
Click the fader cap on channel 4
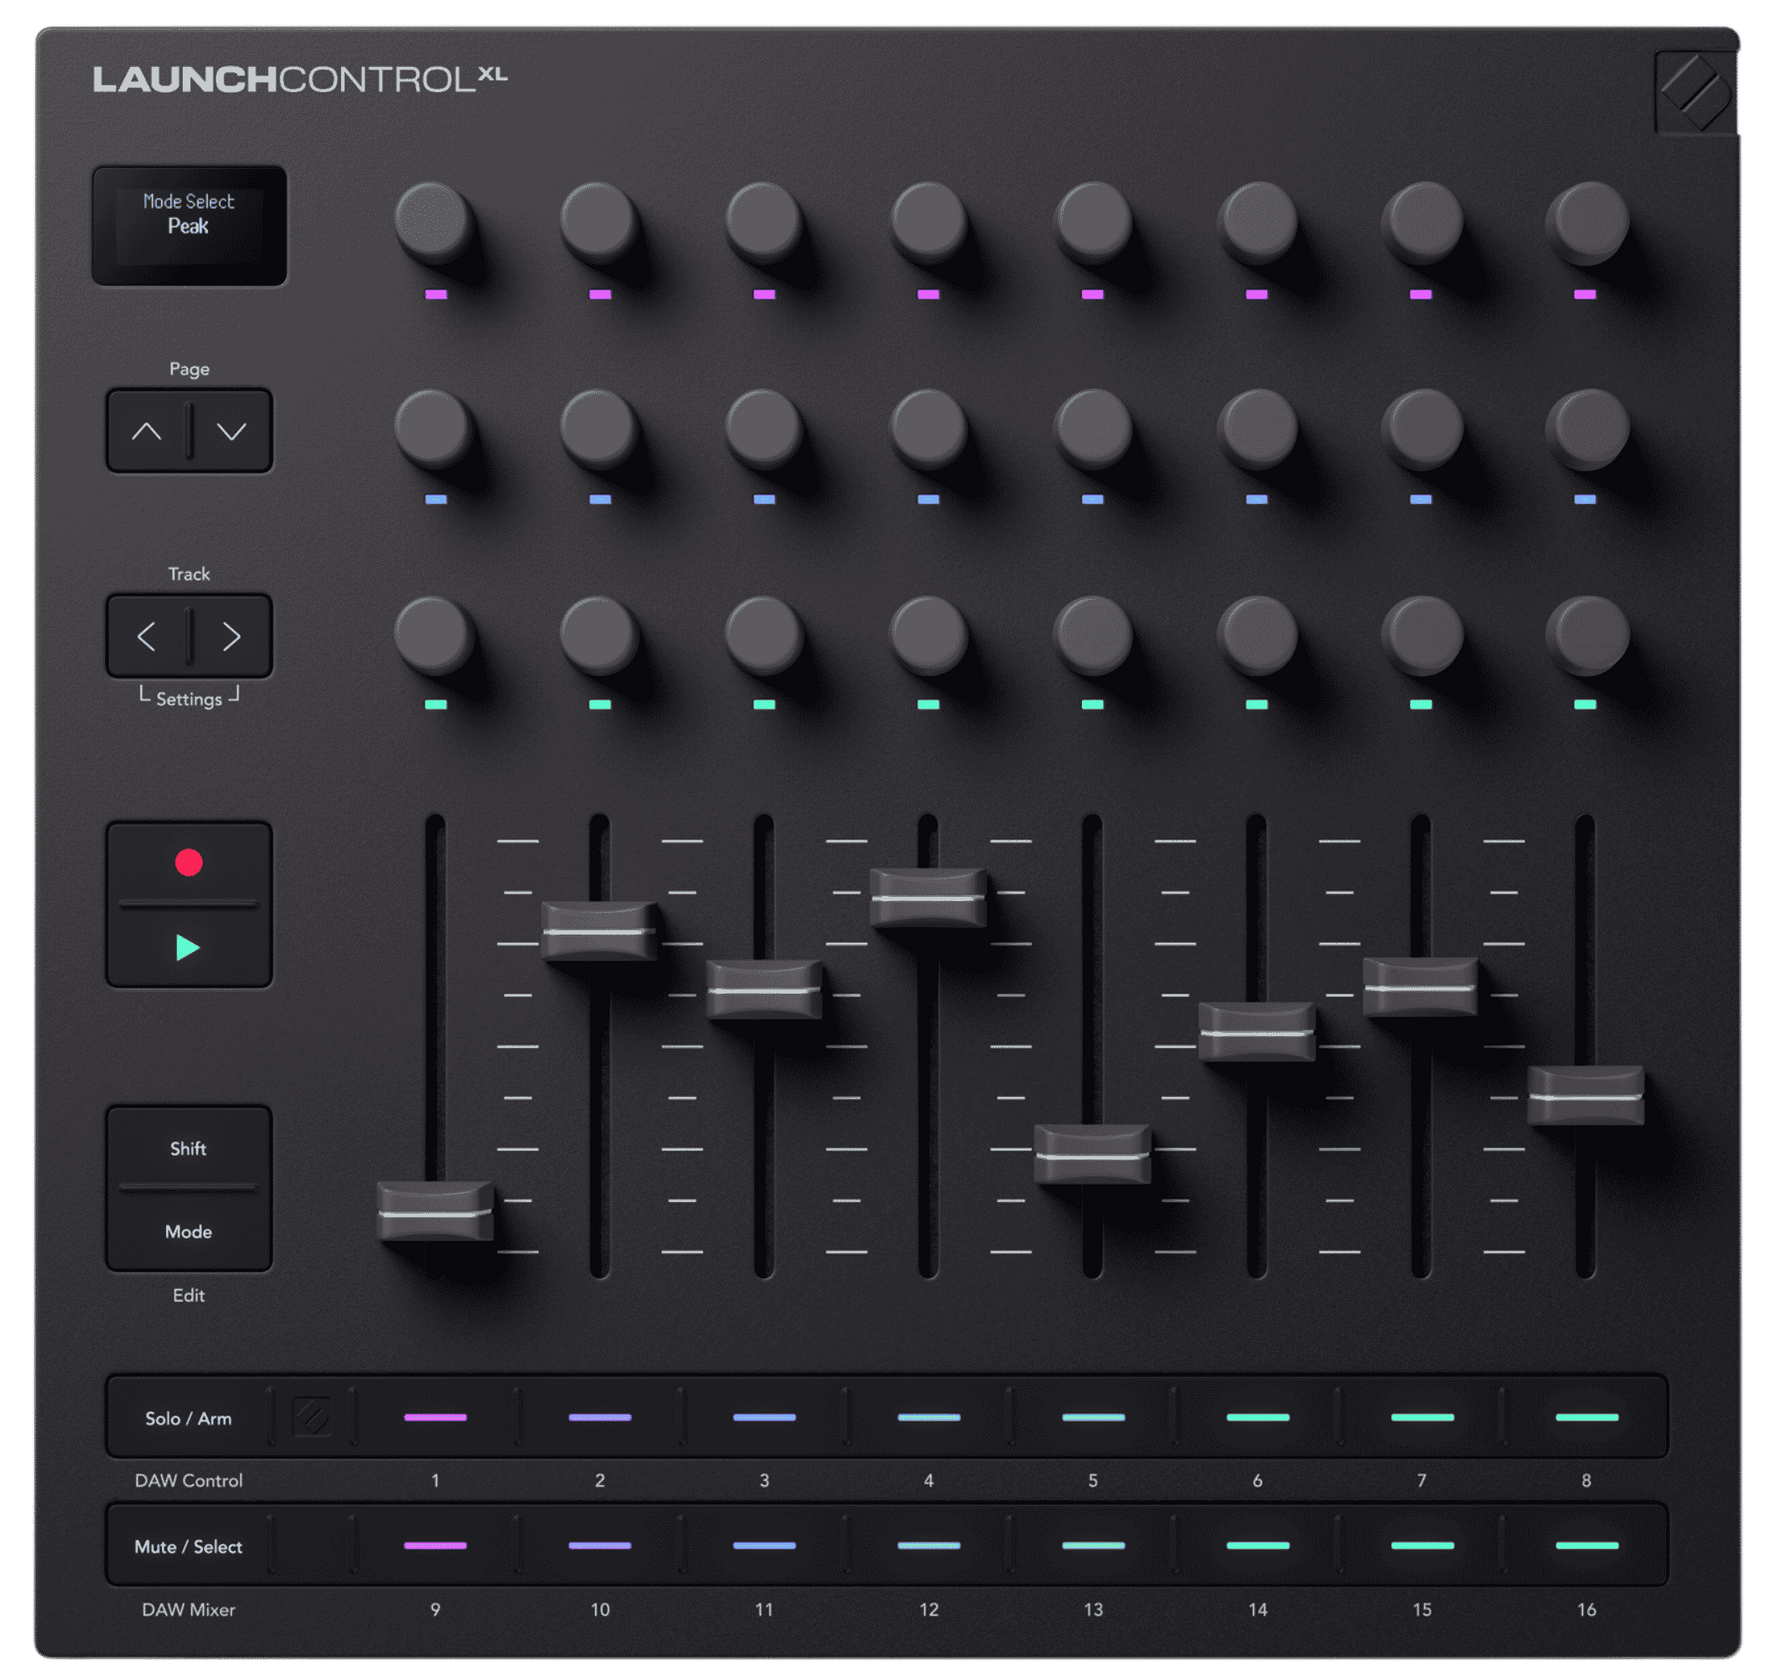928,898
